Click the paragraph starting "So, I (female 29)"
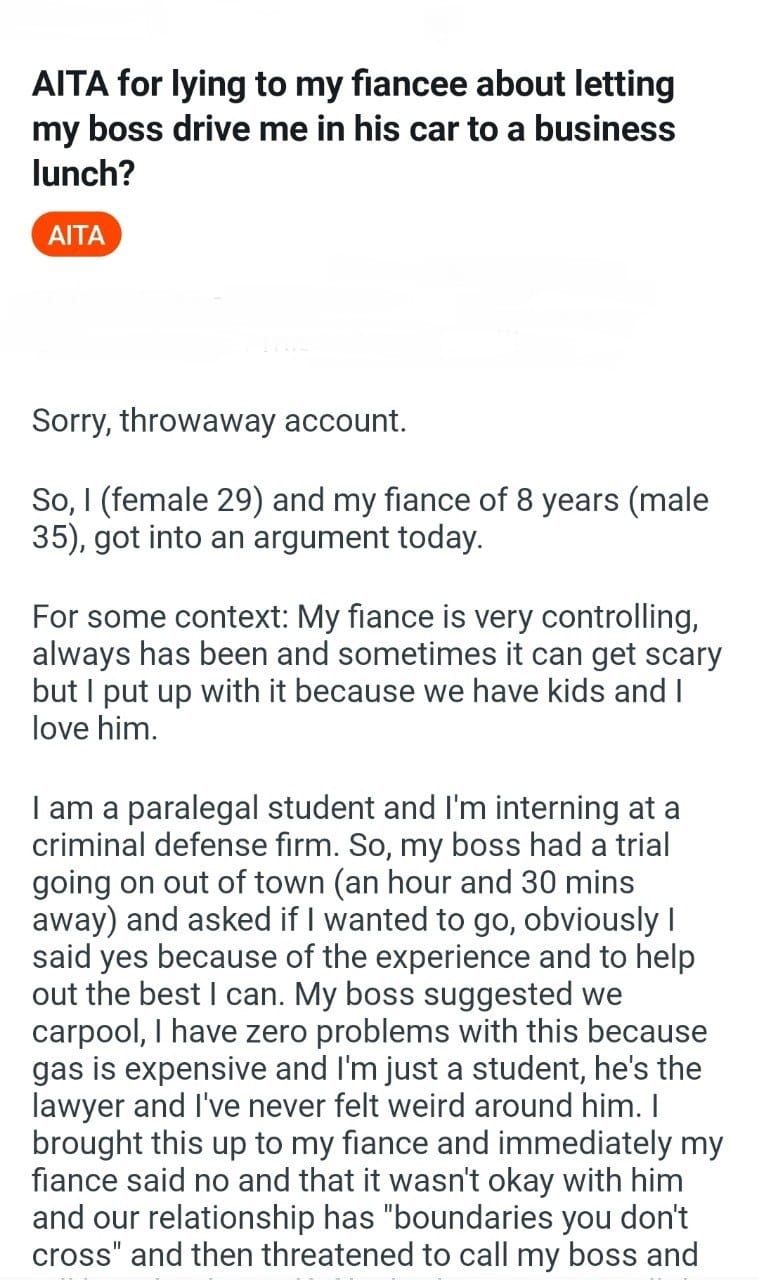Image resolution: width=759 pixels, height=1280 pixels. click(370, 519)
